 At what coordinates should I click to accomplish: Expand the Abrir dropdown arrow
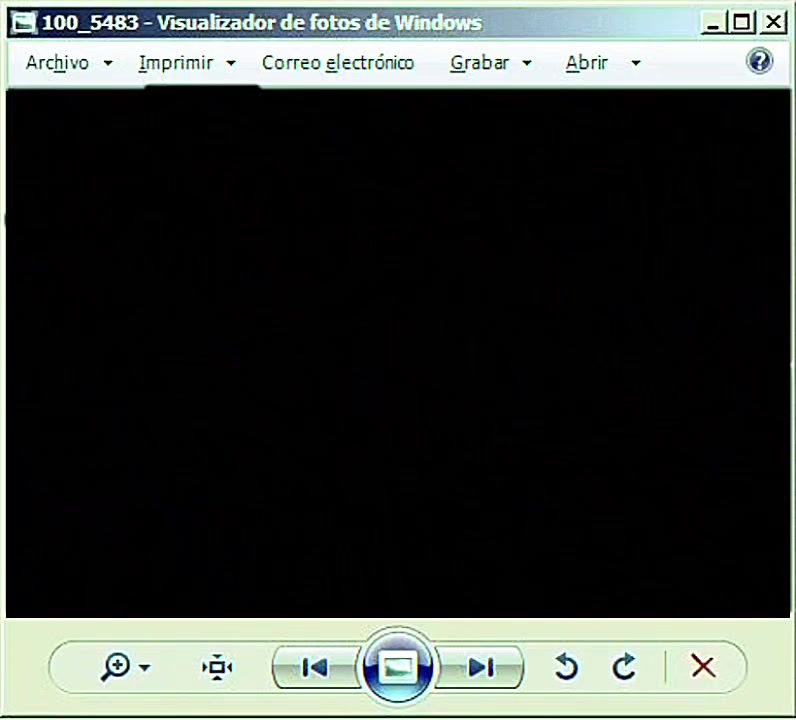click(636, 63)
